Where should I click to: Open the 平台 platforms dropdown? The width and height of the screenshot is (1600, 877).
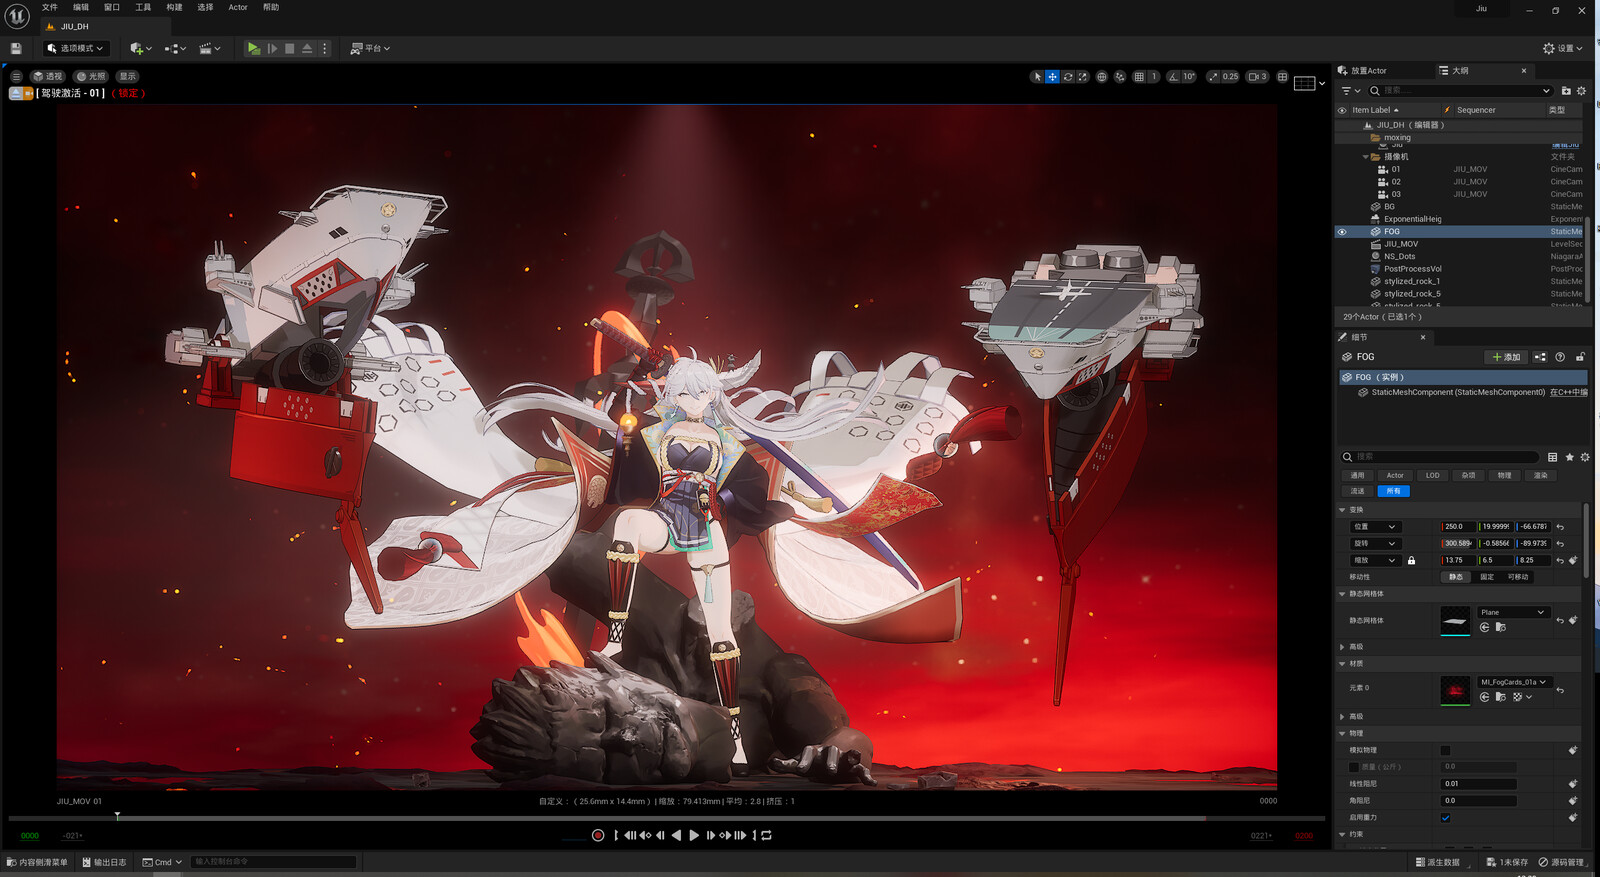(x=371, y=48)
